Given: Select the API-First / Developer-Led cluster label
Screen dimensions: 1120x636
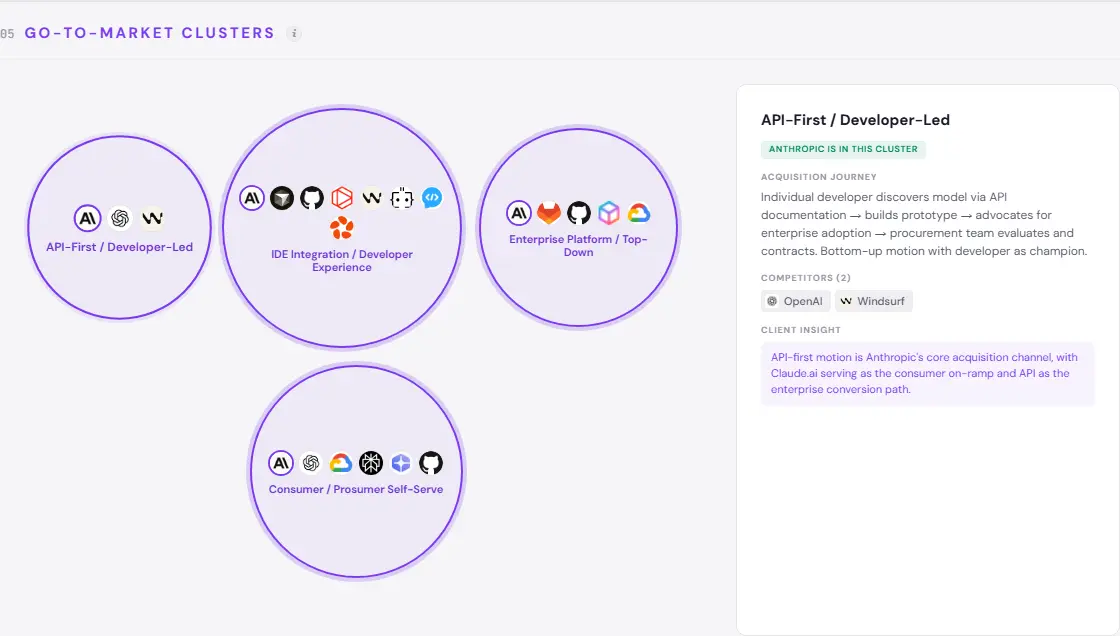Looking at the screenshot, I should coord(119,247).
